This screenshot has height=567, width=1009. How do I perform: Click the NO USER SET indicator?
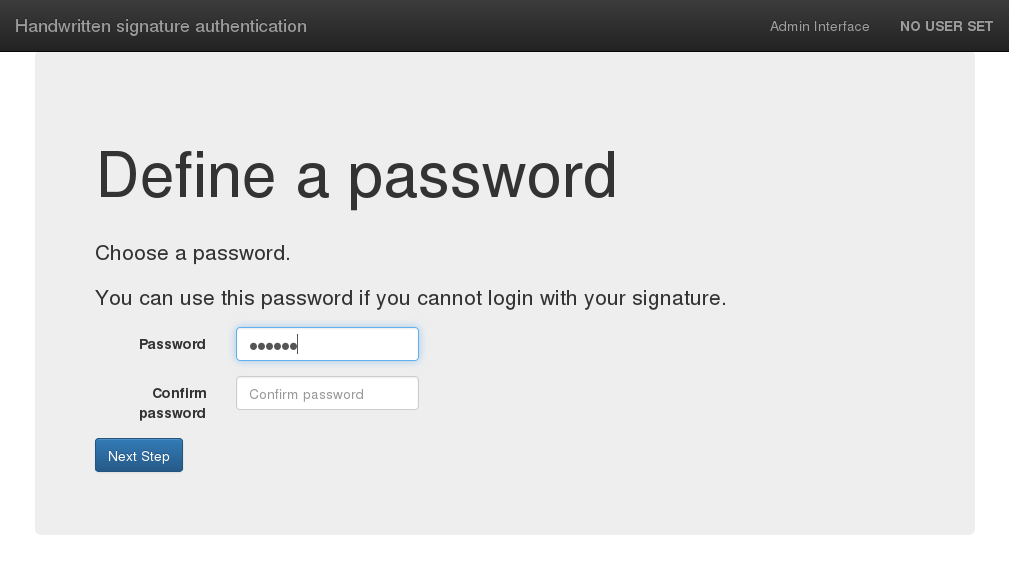click(946, 26)
